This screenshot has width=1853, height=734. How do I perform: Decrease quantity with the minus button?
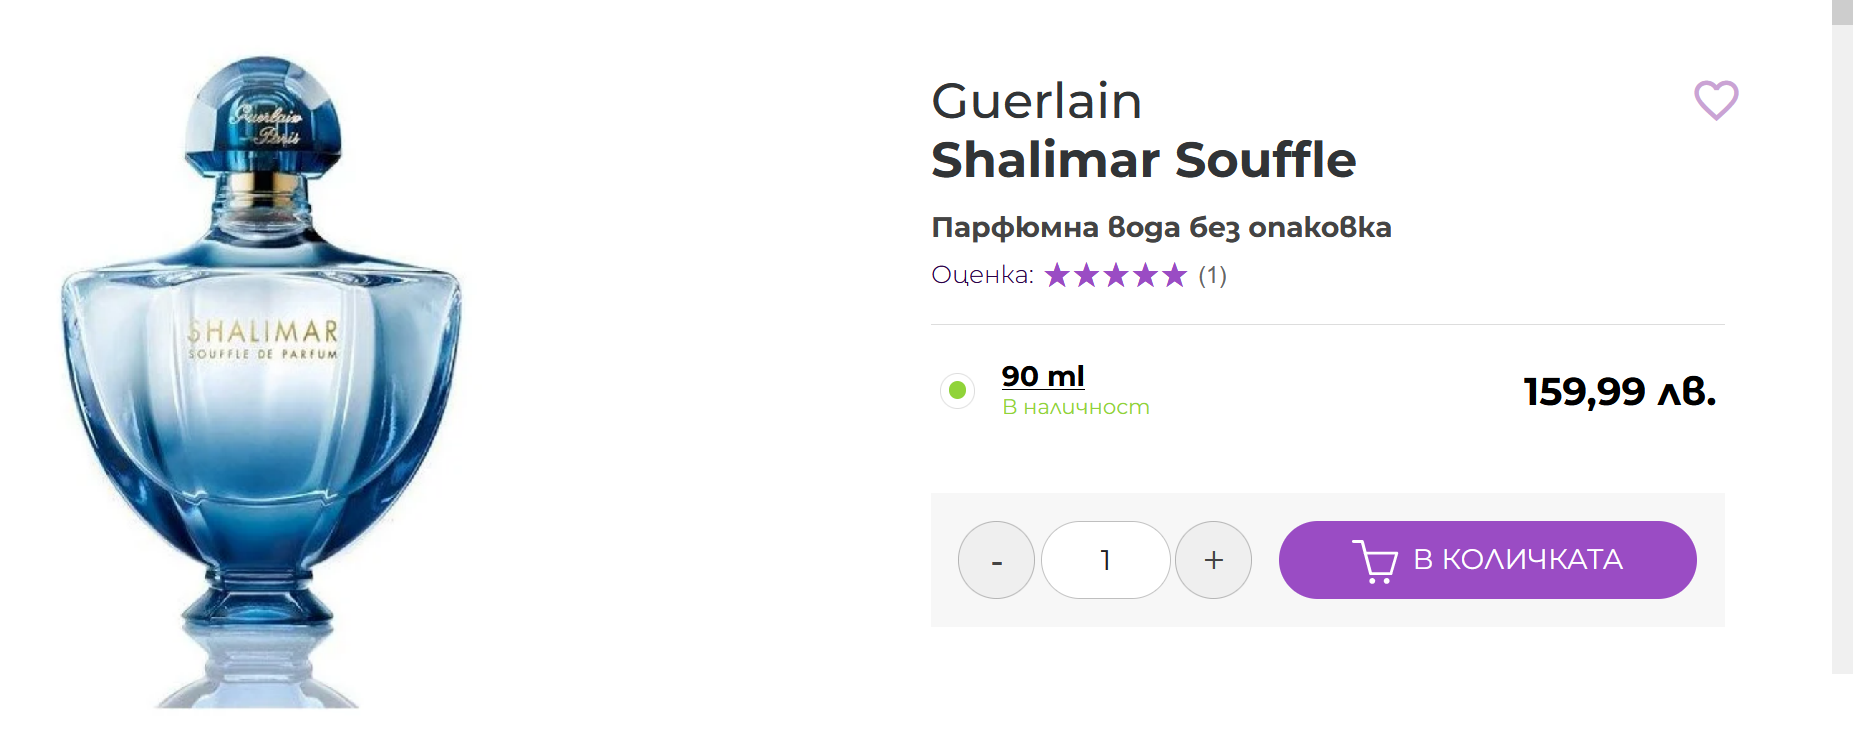coord(996,560)
